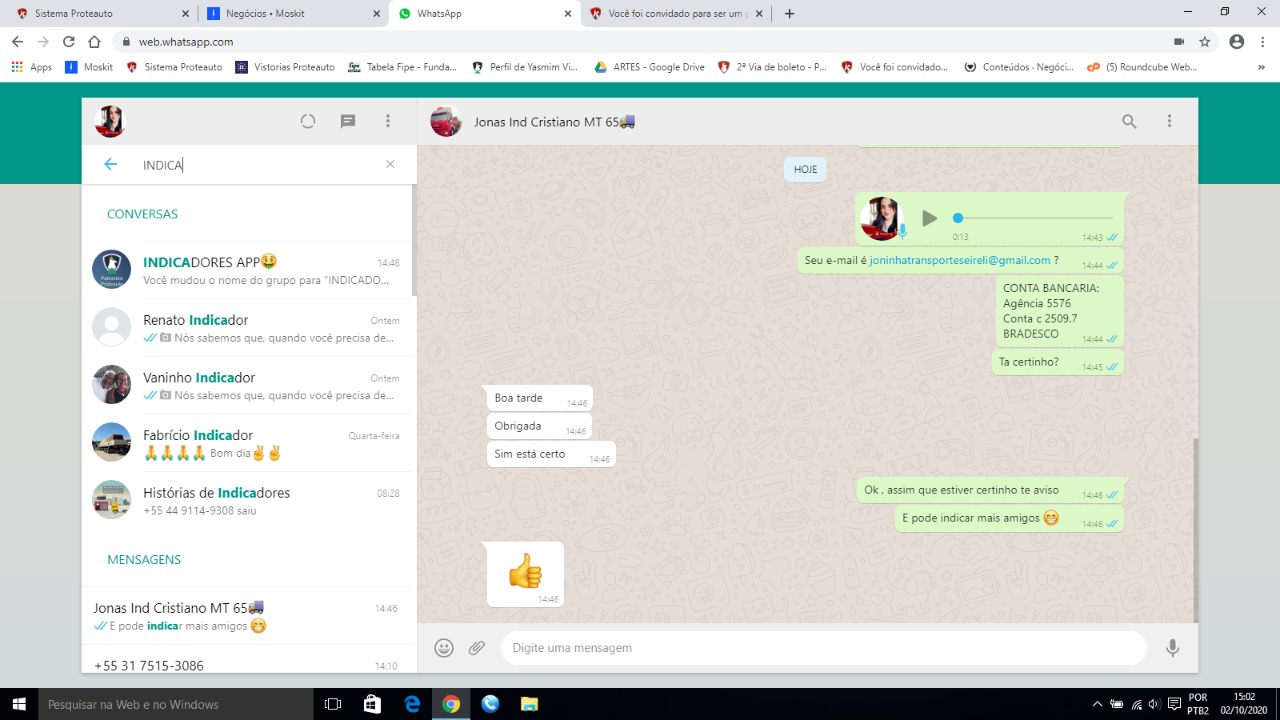Open the emoji picker
1280x720 pixels.
444,648
